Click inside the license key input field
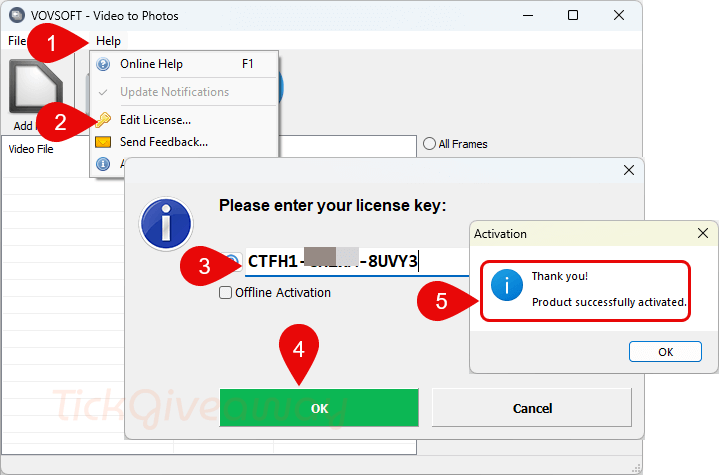 click(357, 261)
